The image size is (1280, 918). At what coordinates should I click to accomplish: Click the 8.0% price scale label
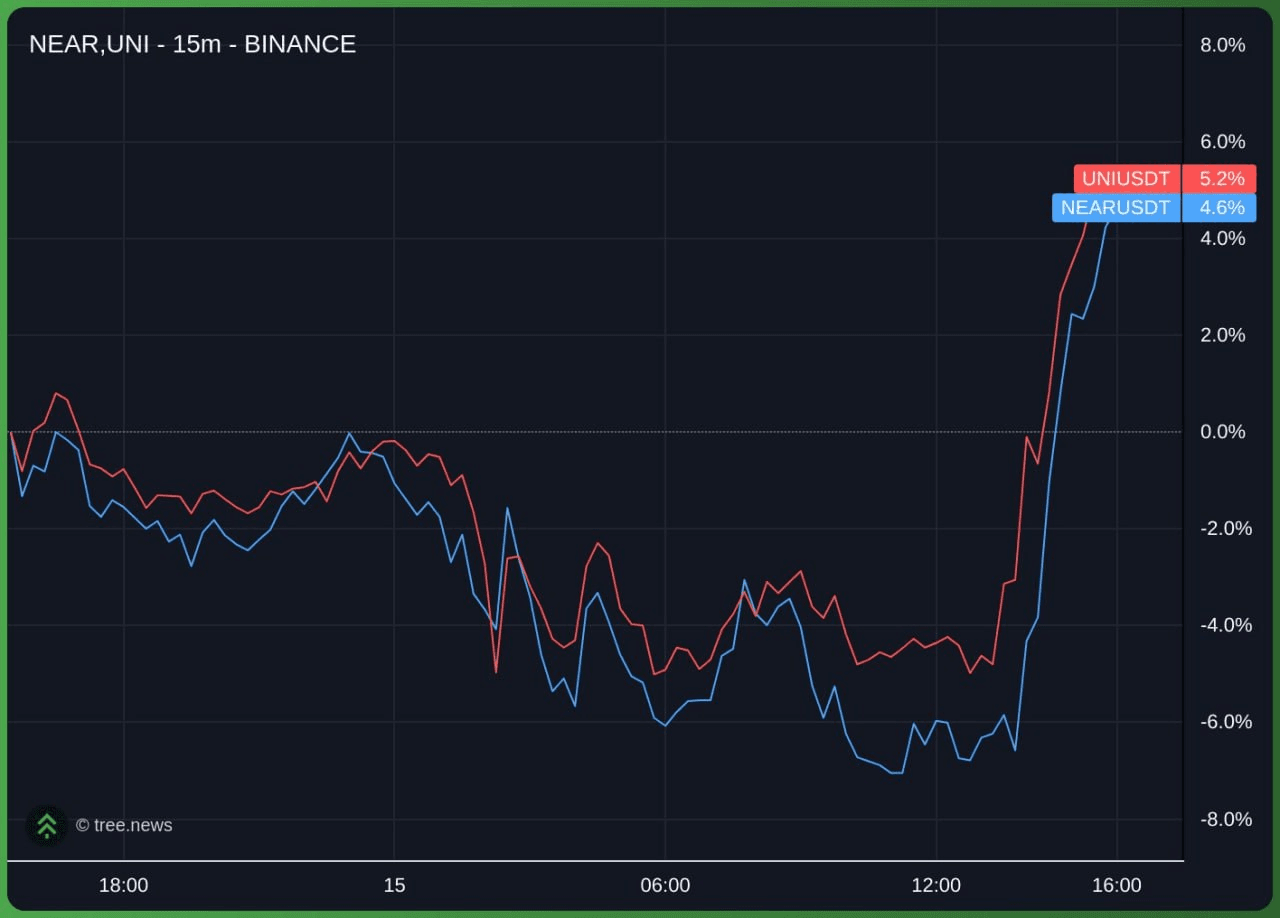(x=1222, y=45)
